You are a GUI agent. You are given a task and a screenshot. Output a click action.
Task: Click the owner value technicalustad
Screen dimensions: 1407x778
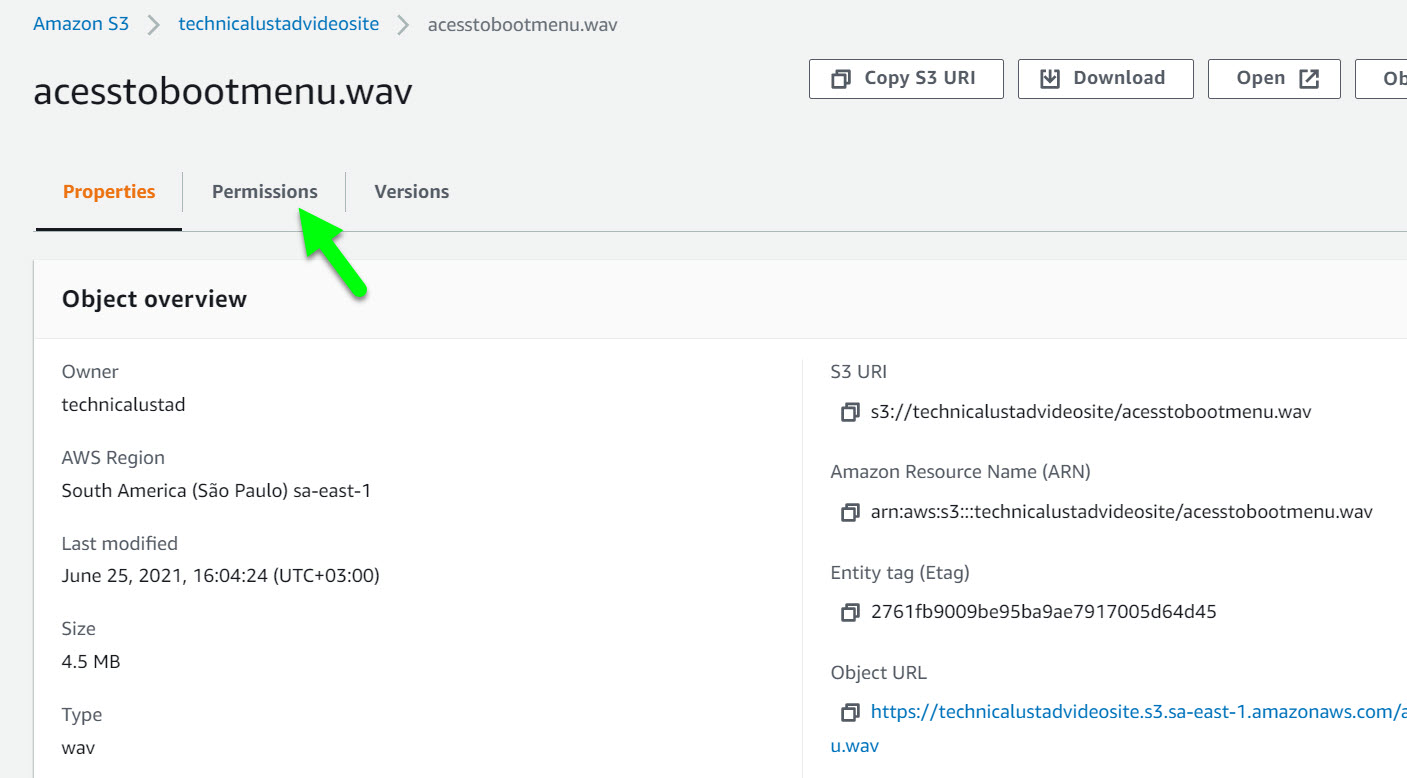123,405
